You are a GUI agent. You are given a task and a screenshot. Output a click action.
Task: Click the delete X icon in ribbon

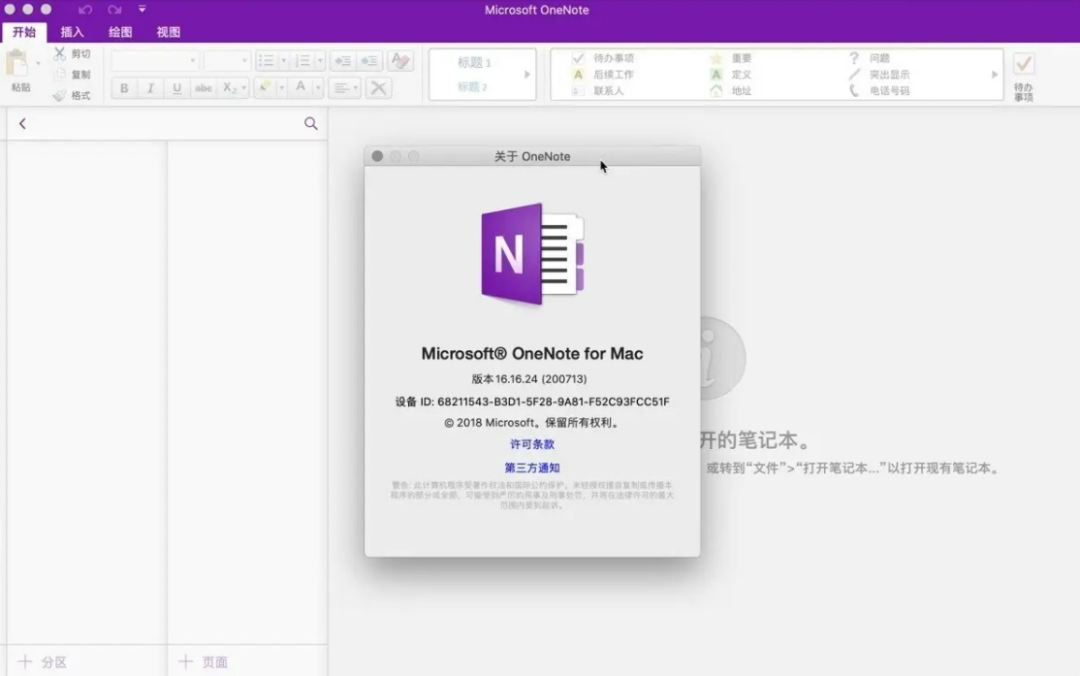click(378, 88)
